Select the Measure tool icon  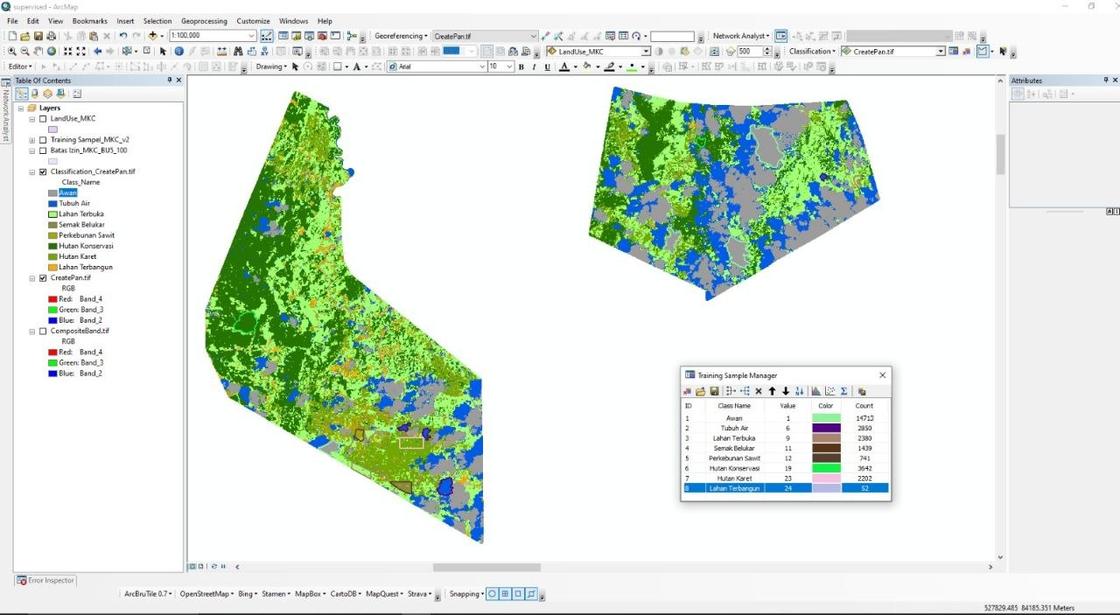click(221, 51)
